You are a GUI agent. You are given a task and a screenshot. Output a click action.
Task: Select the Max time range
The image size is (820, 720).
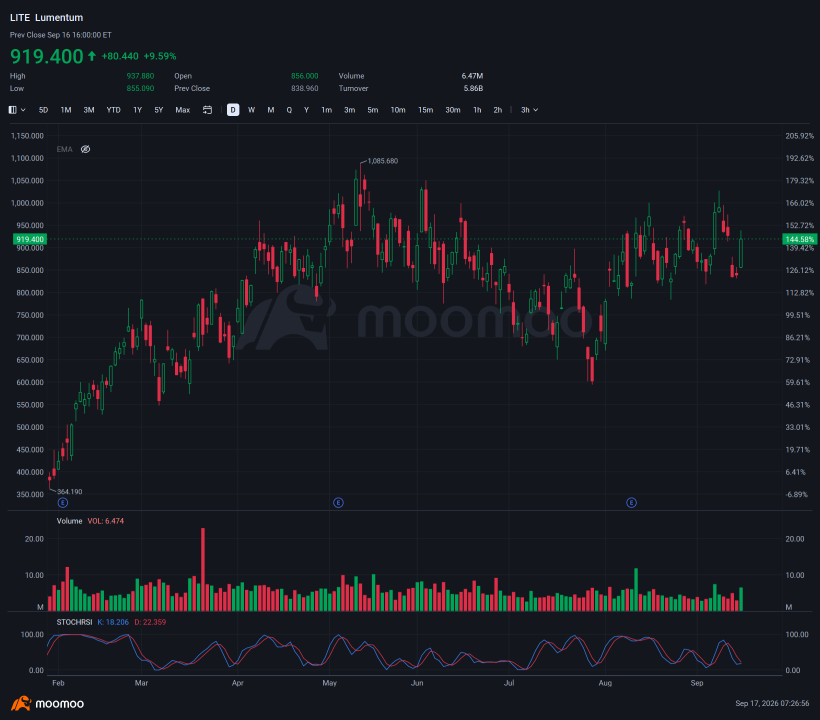pyautogui.click(x=183, y=110)
